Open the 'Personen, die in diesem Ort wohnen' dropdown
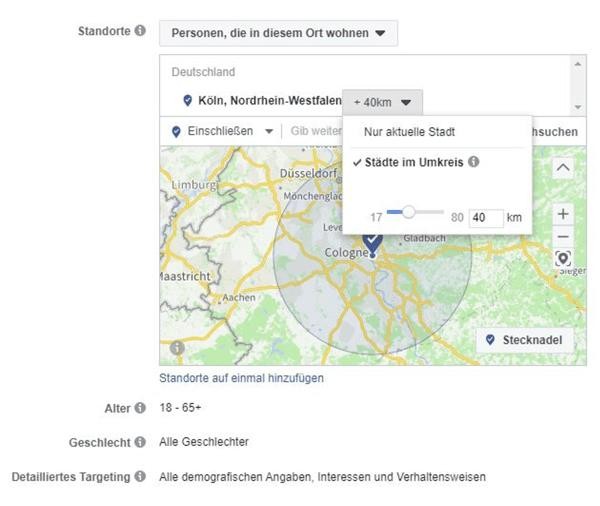Screen dimensions: 600x506 pos(278,33)
